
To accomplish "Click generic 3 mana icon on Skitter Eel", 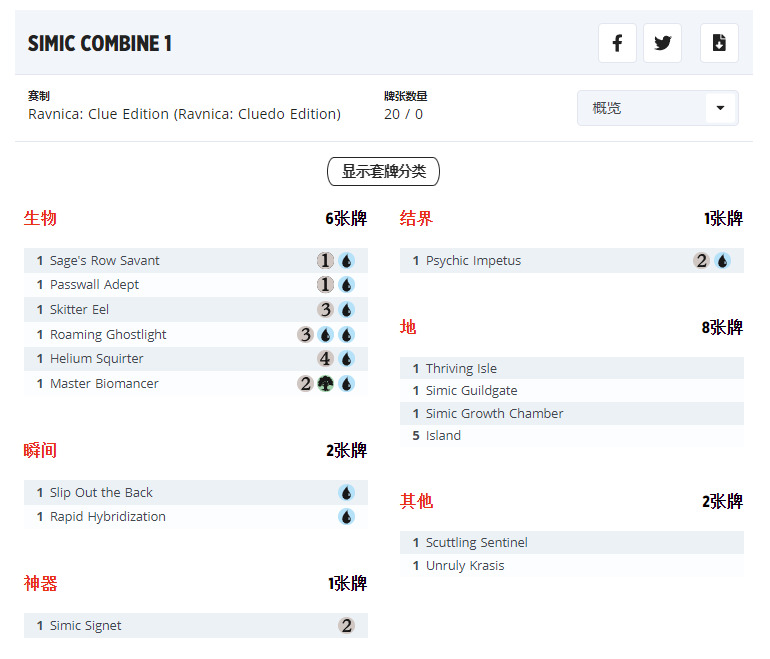I will pos(325,310).
